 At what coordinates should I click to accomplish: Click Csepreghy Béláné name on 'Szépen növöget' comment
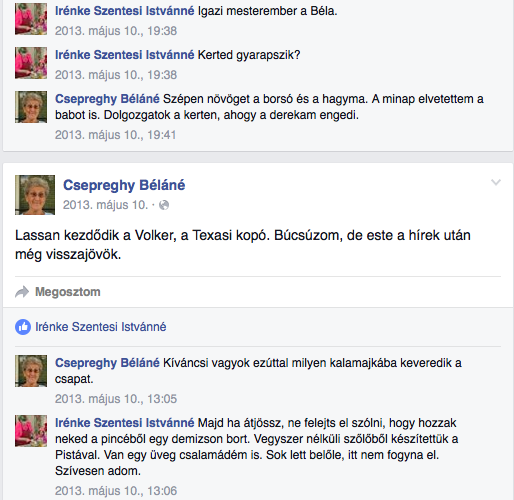click(x=107, y=99)
